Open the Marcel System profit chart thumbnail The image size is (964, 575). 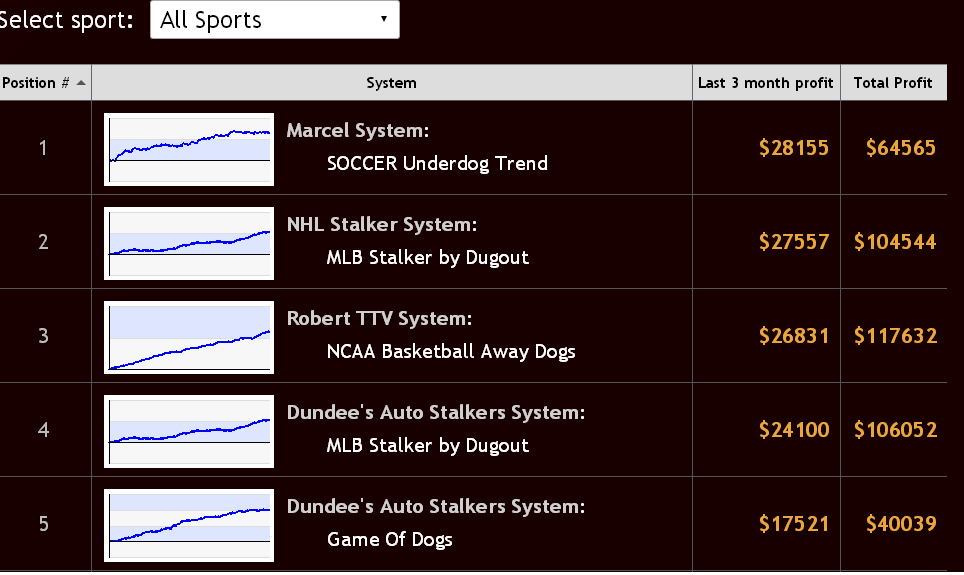coord(189,149)
